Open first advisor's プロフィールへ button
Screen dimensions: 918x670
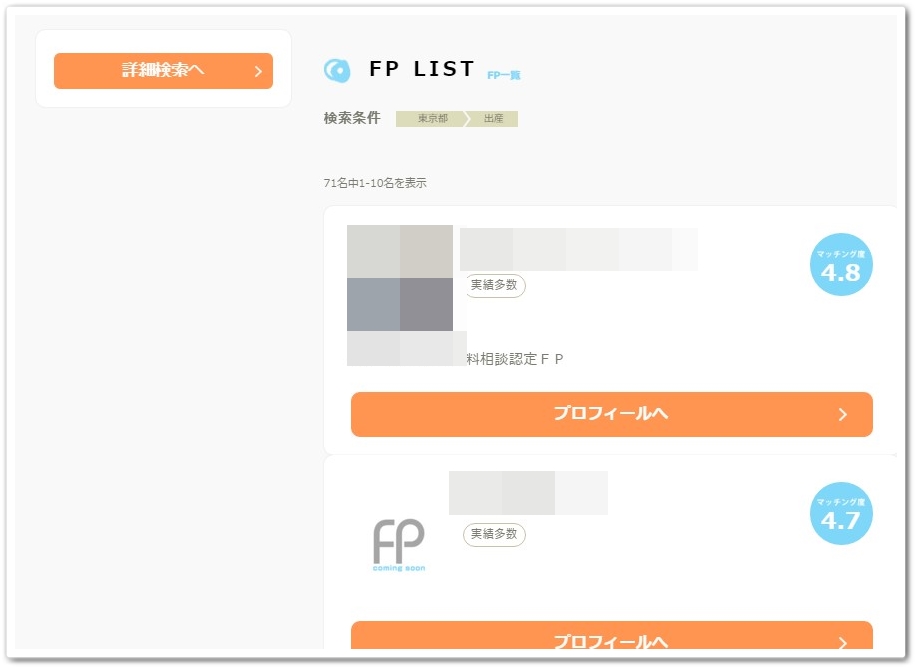[611, 414]
